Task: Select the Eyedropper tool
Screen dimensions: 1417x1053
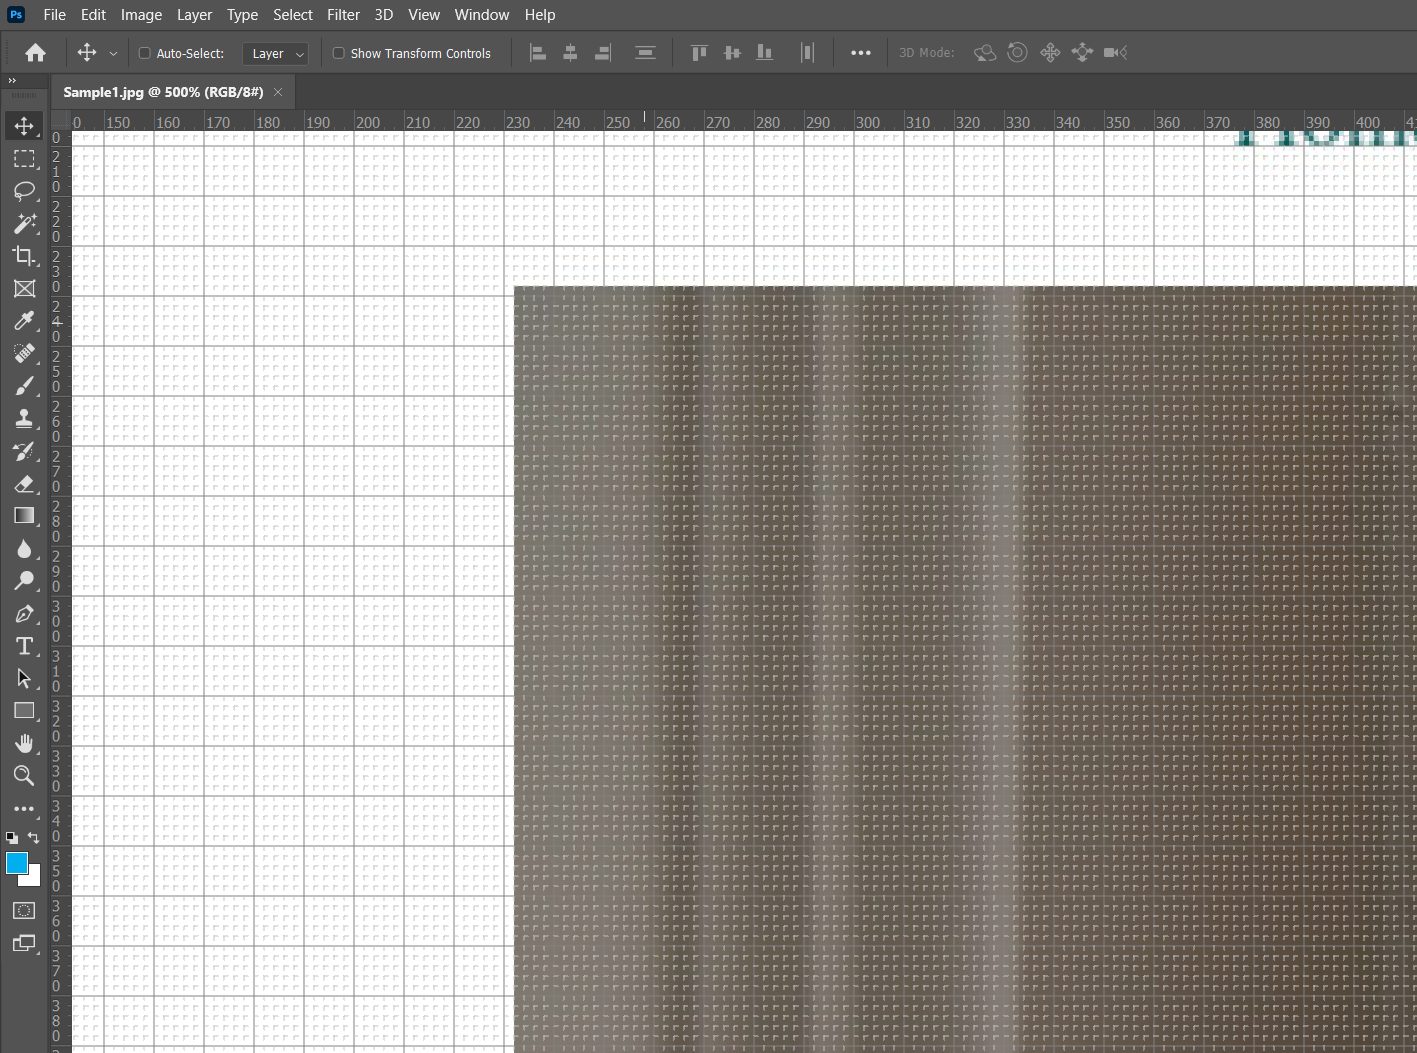Action: pyautogui.click(x=25, y=320)
